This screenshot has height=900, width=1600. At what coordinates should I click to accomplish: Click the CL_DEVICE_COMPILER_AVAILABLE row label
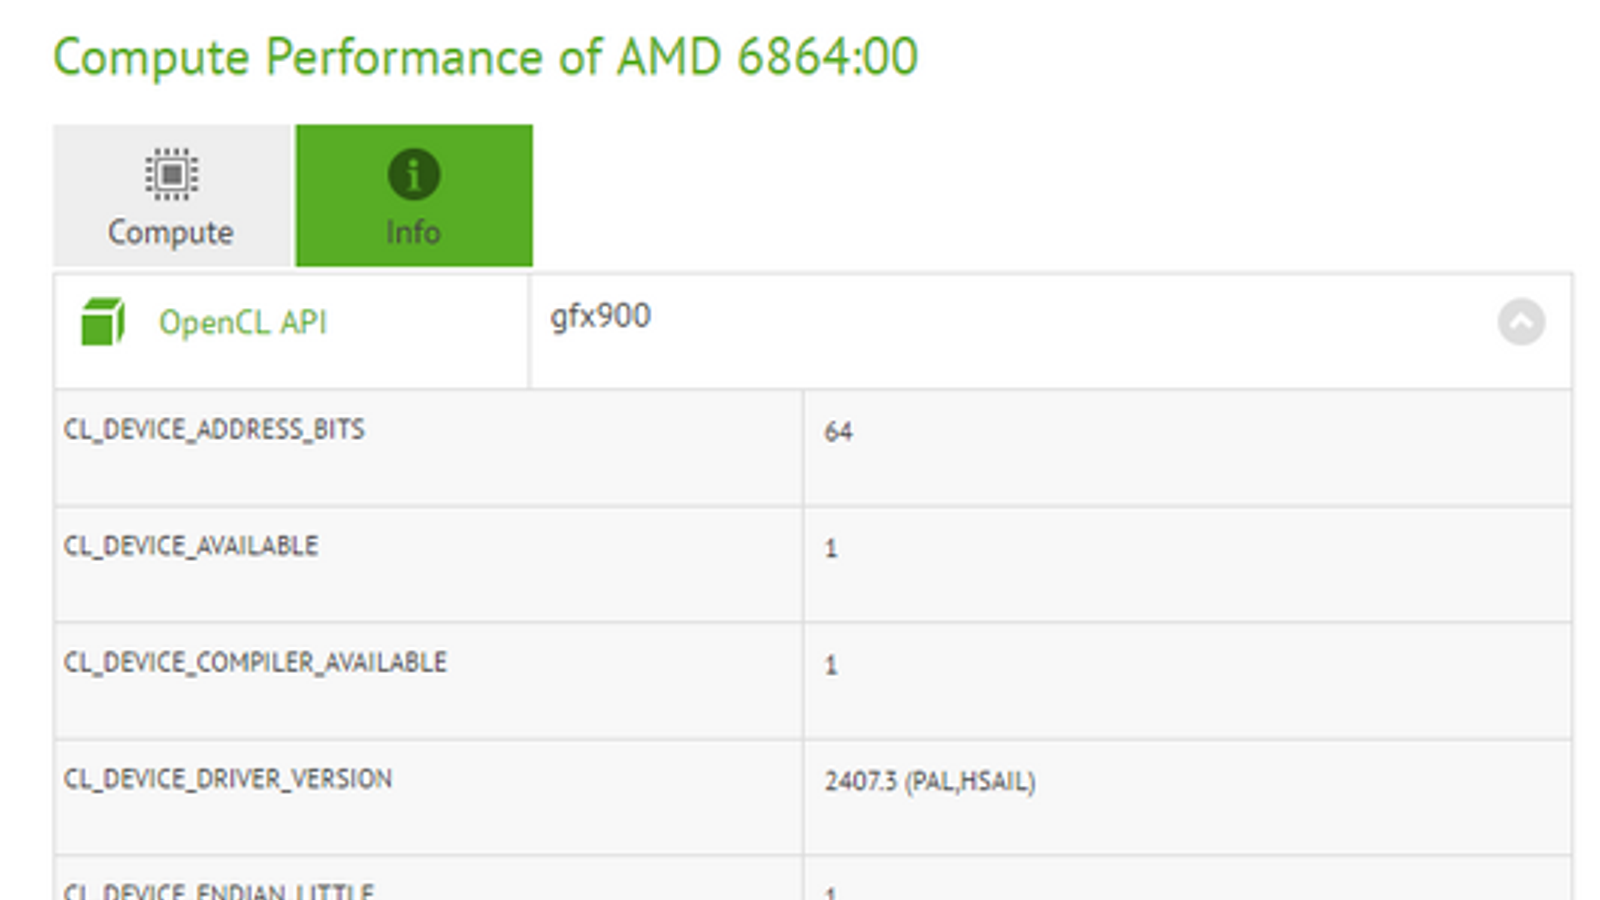pyautogui.click(x=255, y=662)
